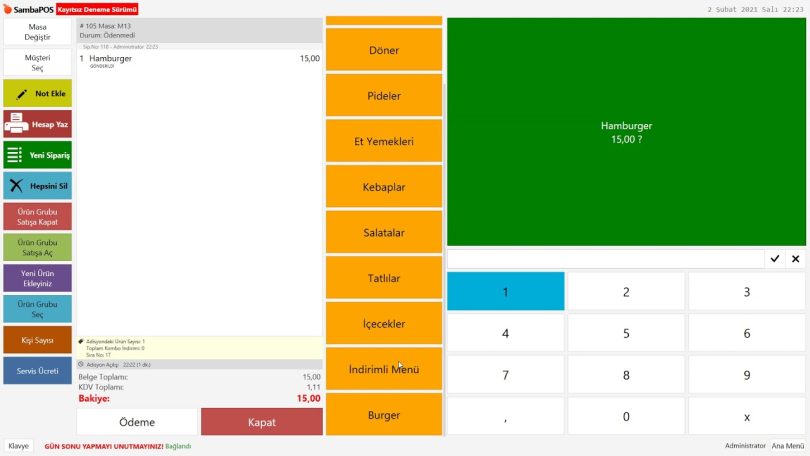Viewport: 810px width, 456px height.
Task: Tap the x multiply key on keypad
Action: click(746, 416)
